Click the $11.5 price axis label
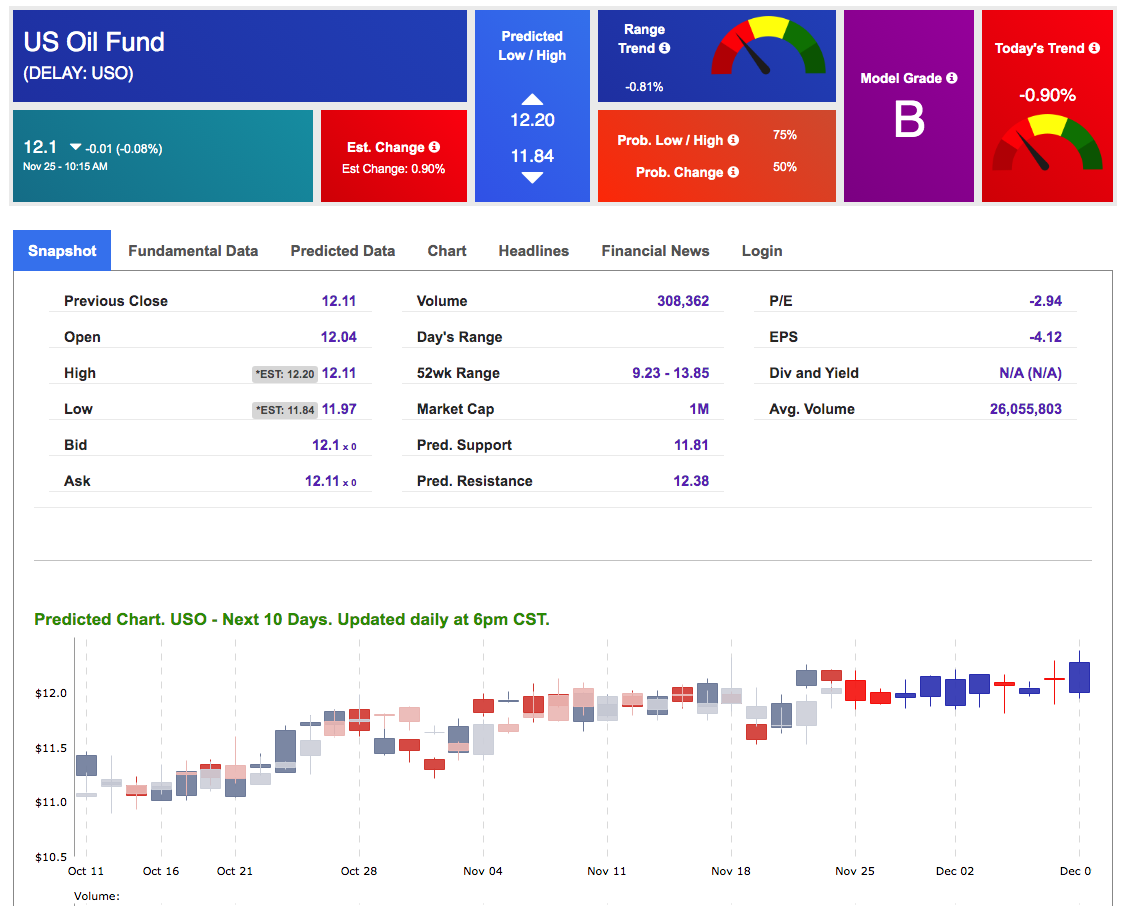Viewport: 1125px width, 906px height. (x=51, y=748)
